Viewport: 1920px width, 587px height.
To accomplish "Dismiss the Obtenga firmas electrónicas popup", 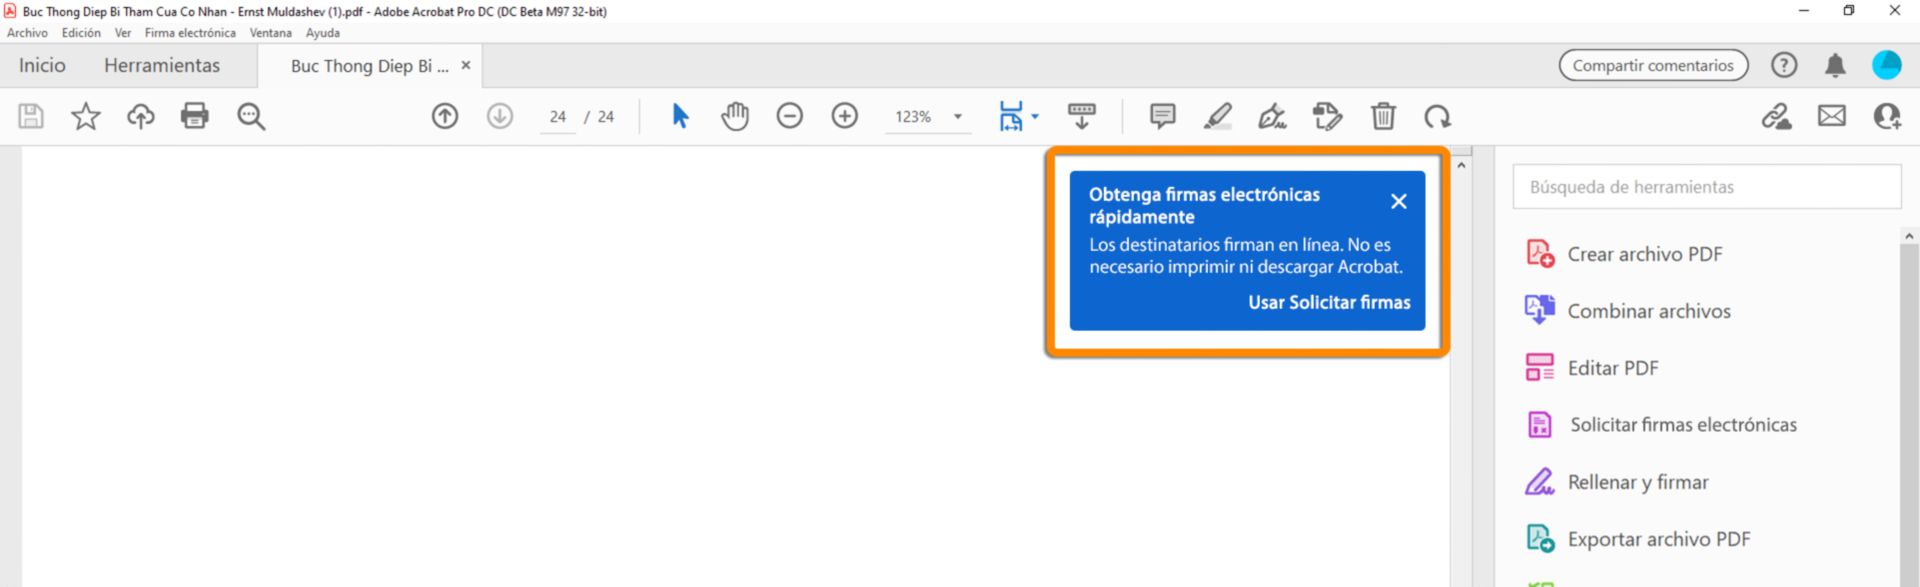I will [1399, 201].
